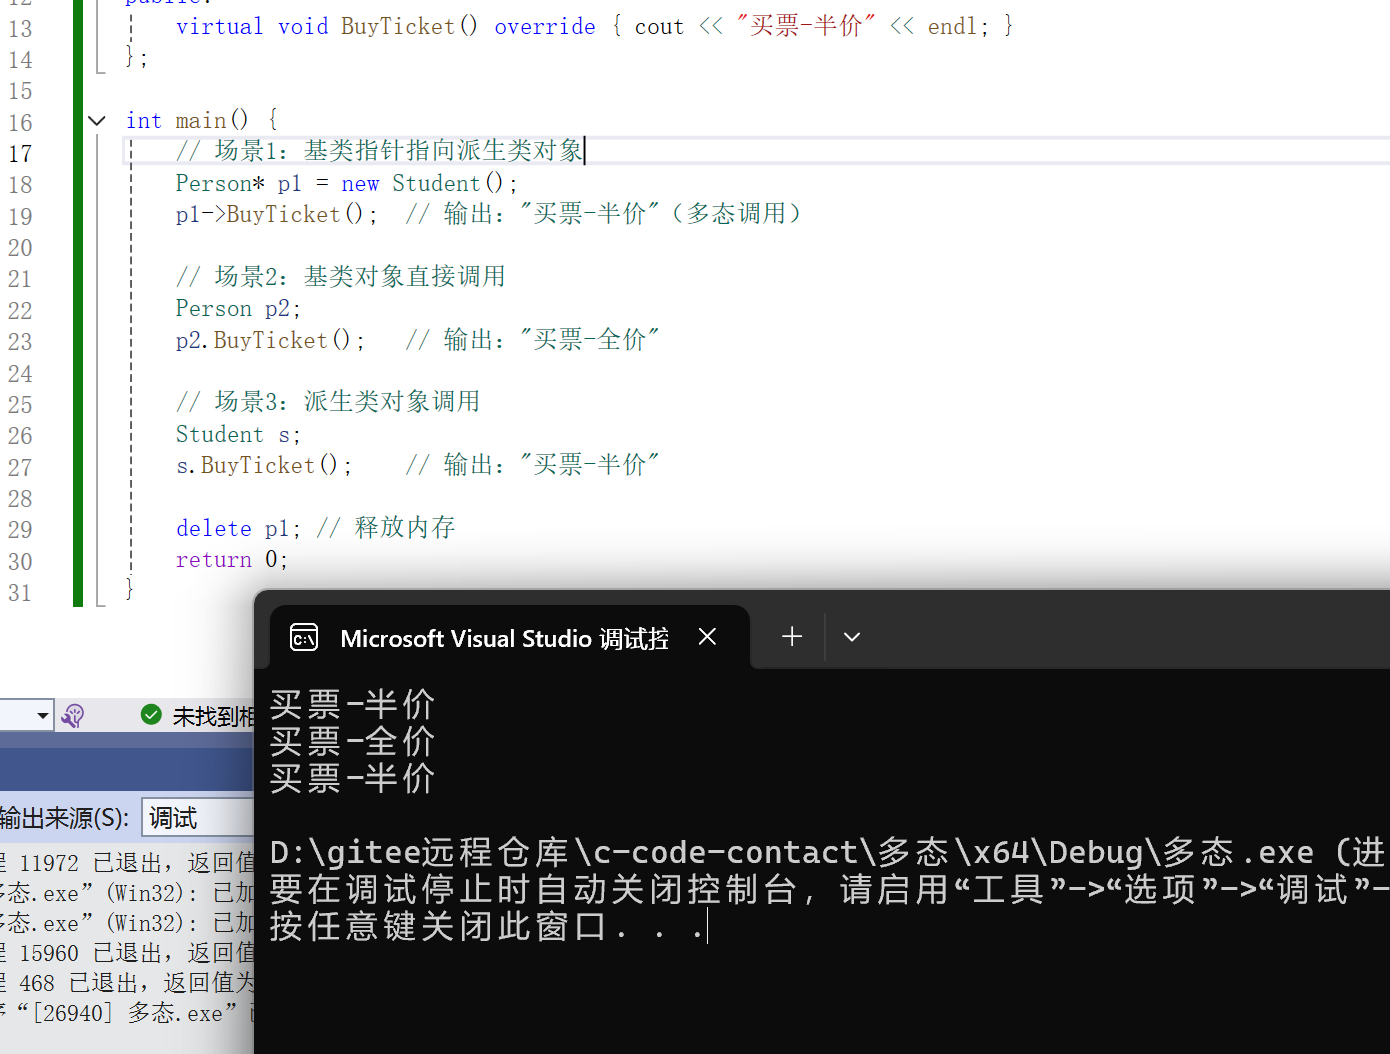
Task: Collapse the main() function fold arrow
Action: coord(97,121)
